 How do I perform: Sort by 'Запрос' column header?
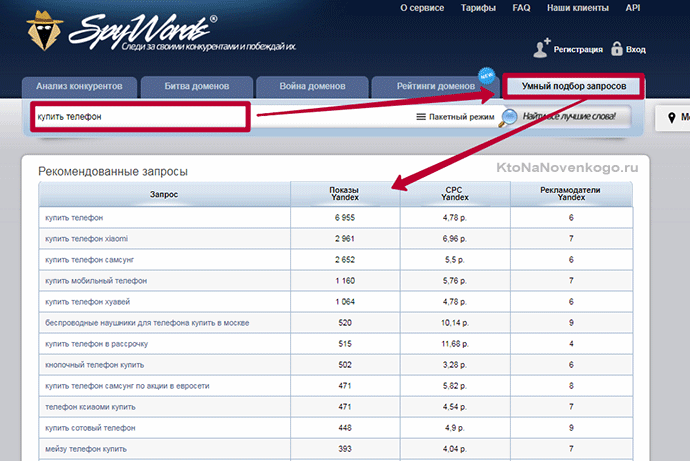pyautogui.click(x=164, y=194)
